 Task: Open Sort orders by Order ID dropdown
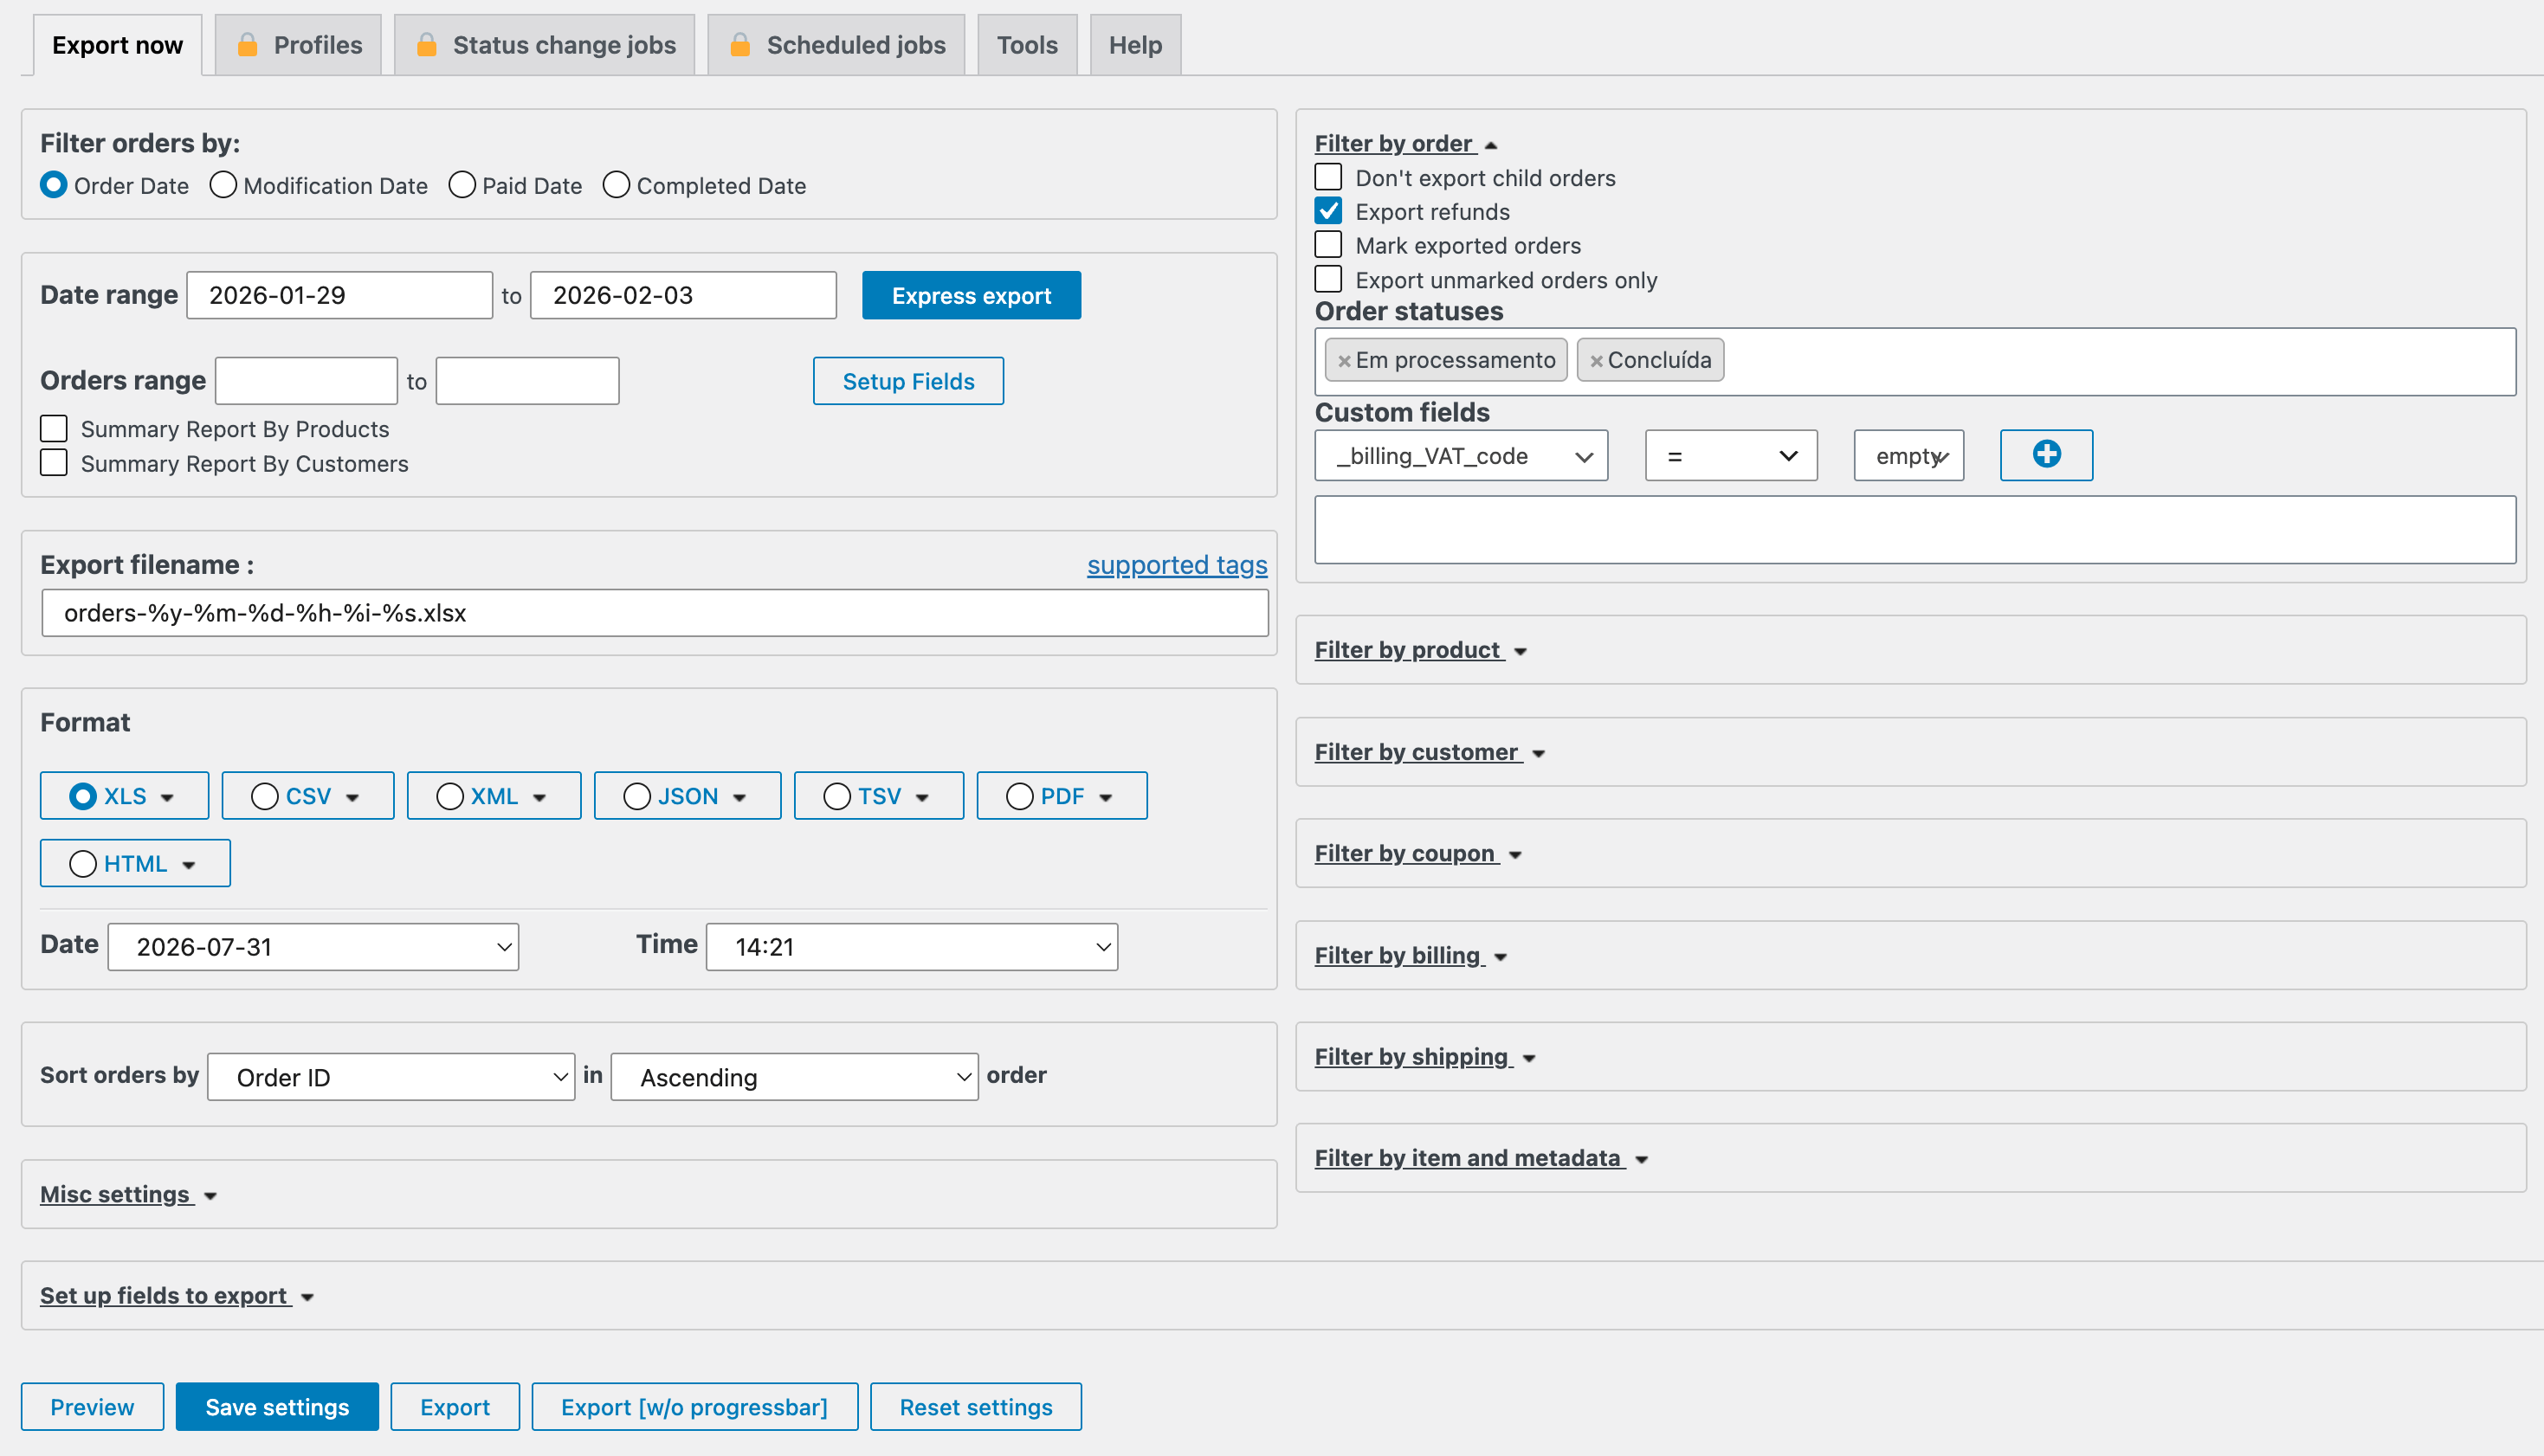coord(391,1077)
